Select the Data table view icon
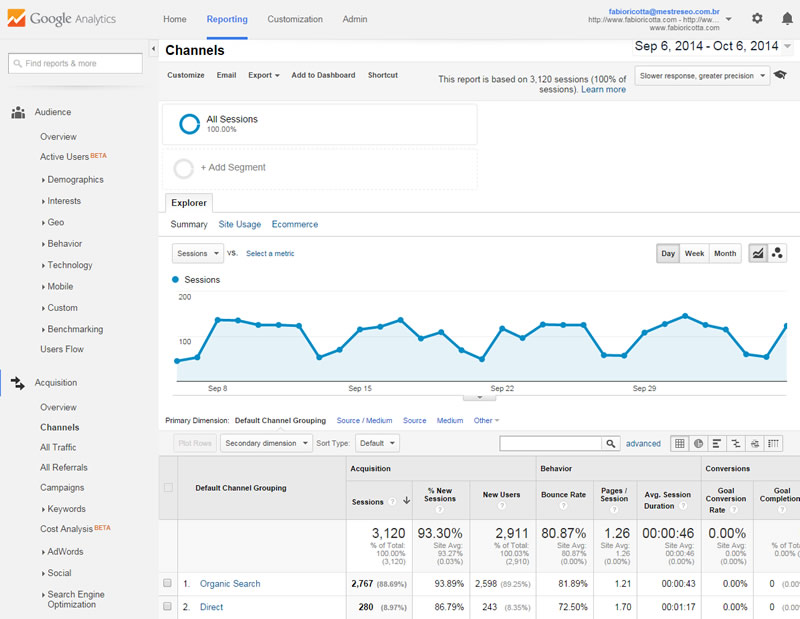The image size is (800, 619). click(x=680, y=443)
